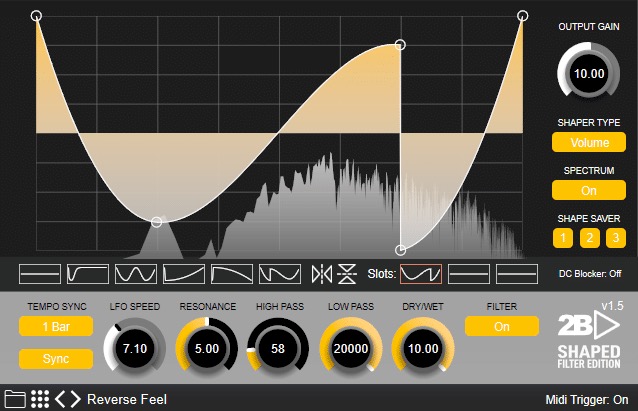Click the Low Pass knob
Screen dimensions: 638x411
pyautogui.click(x=351, y=348)
